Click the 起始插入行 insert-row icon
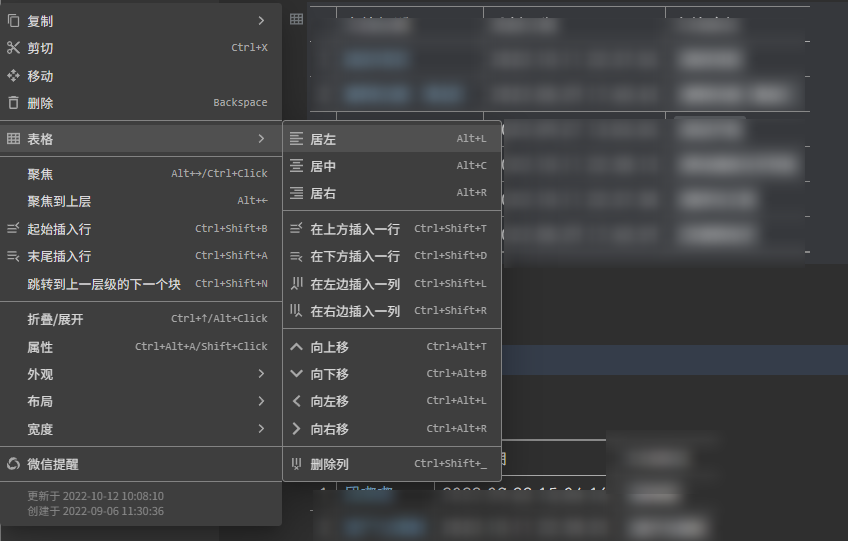 click(x=14, y=228)
